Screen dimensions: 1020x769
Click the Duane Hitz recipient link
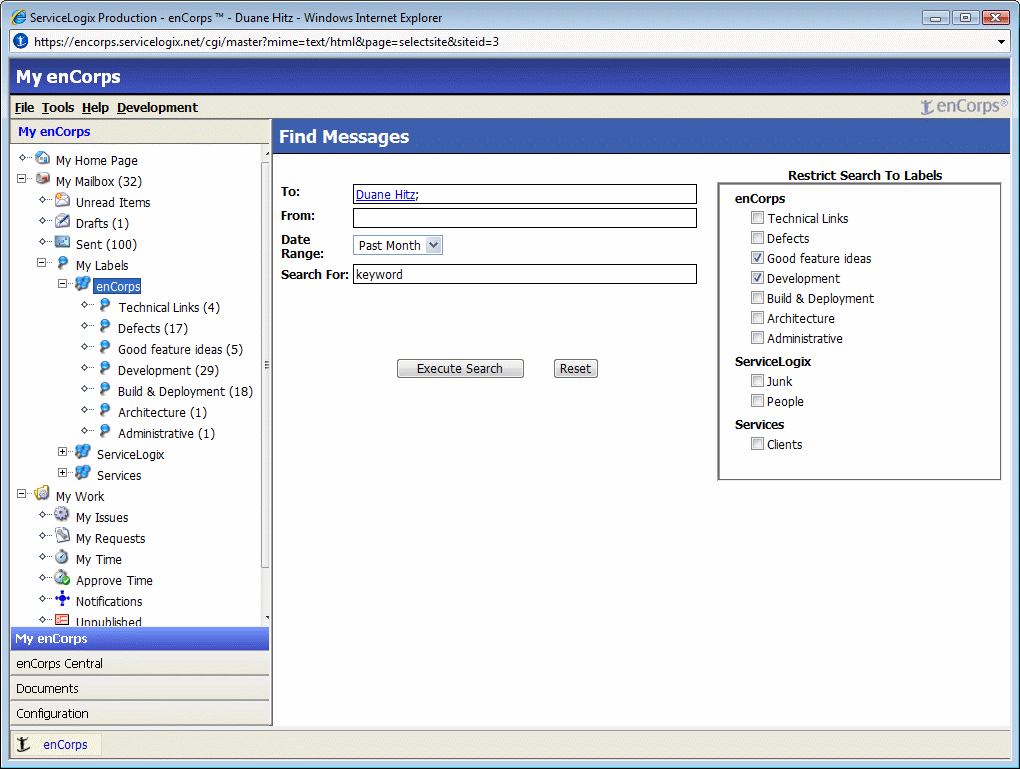[x=385, y=195]
